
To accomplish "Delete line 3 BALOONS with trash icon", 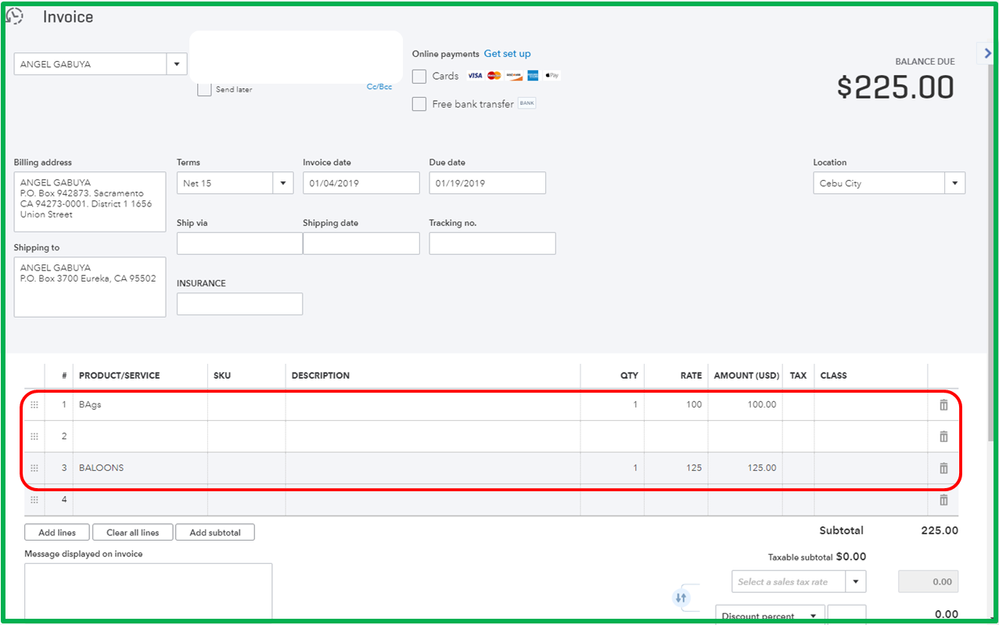I will tap(944, 468).
